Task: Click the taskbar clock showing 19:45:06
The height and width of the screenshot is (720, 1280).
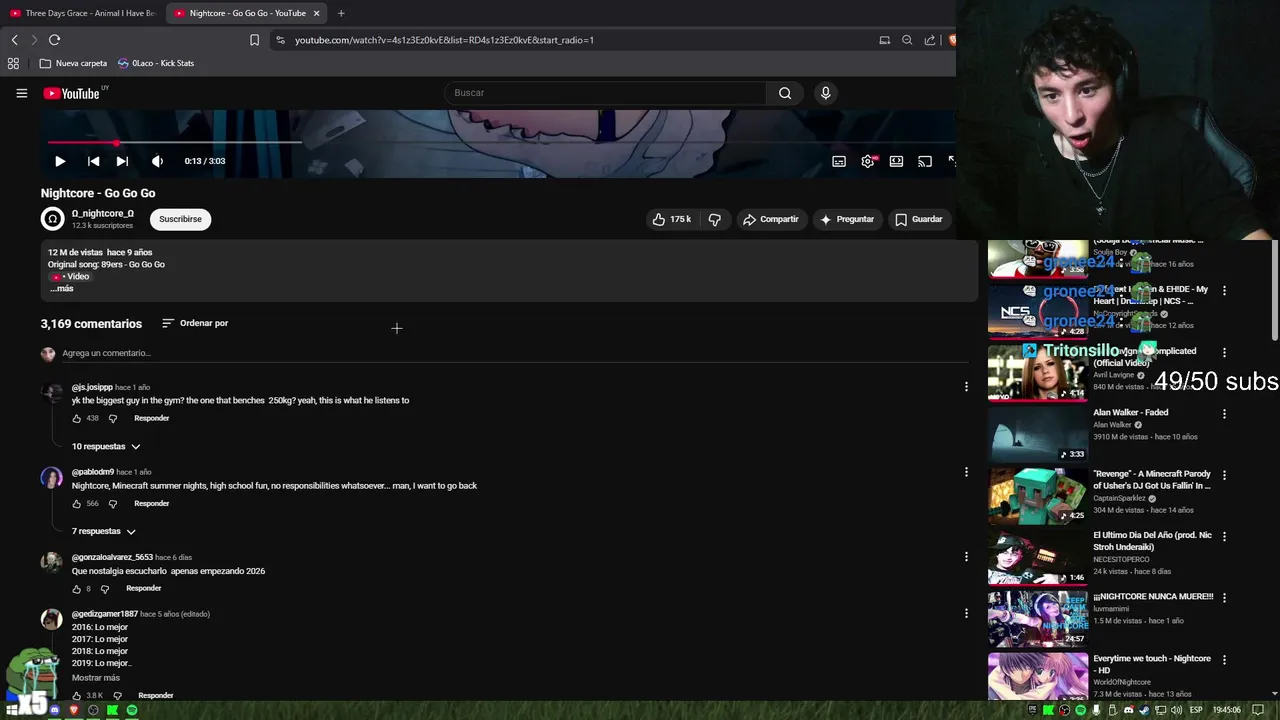Action: [x=1226, y=710]
